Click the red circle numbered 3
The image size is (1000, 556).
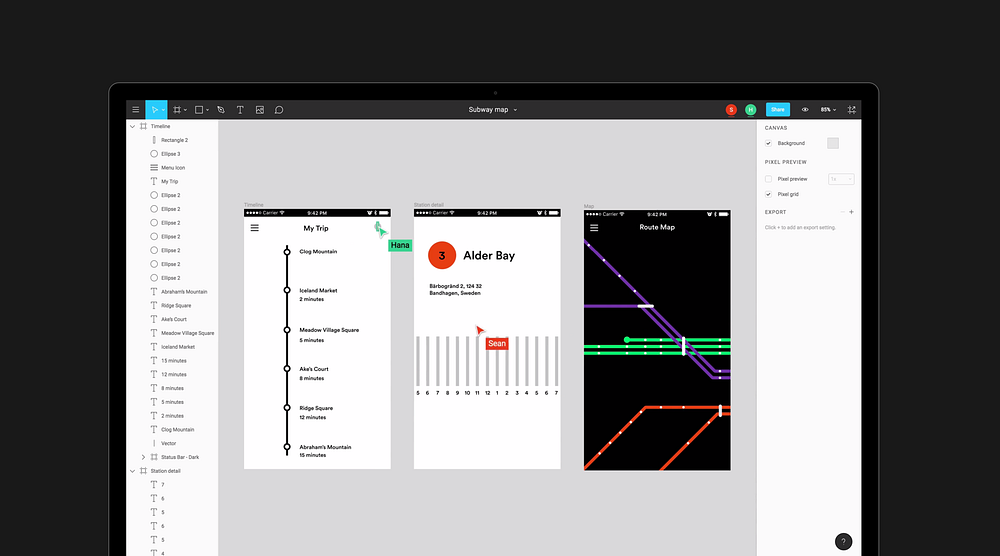point(441,255)
